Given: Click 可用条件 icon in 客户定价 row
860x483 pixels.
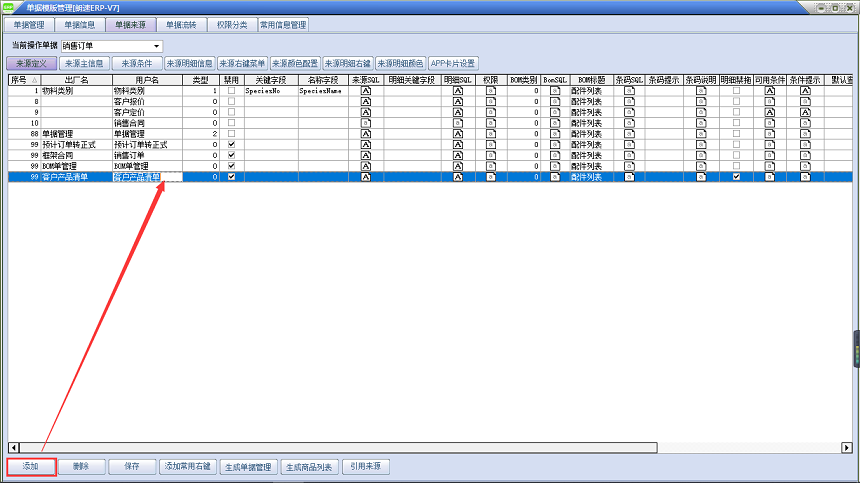Looking at the screenshot, I should (x=770, y=112).
